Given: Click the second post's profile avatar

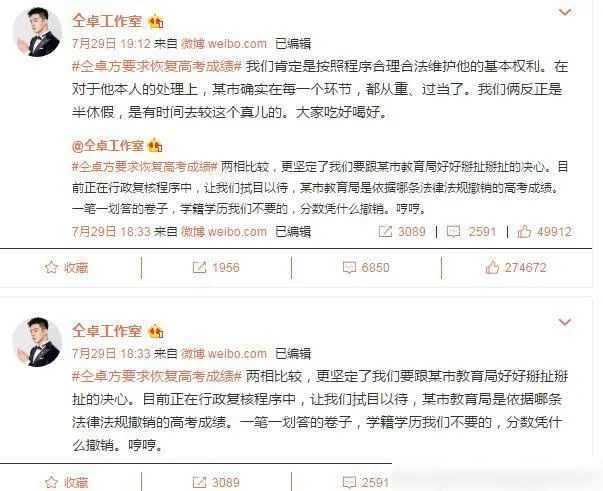Looking at the screenshot, I should (37, 342).
